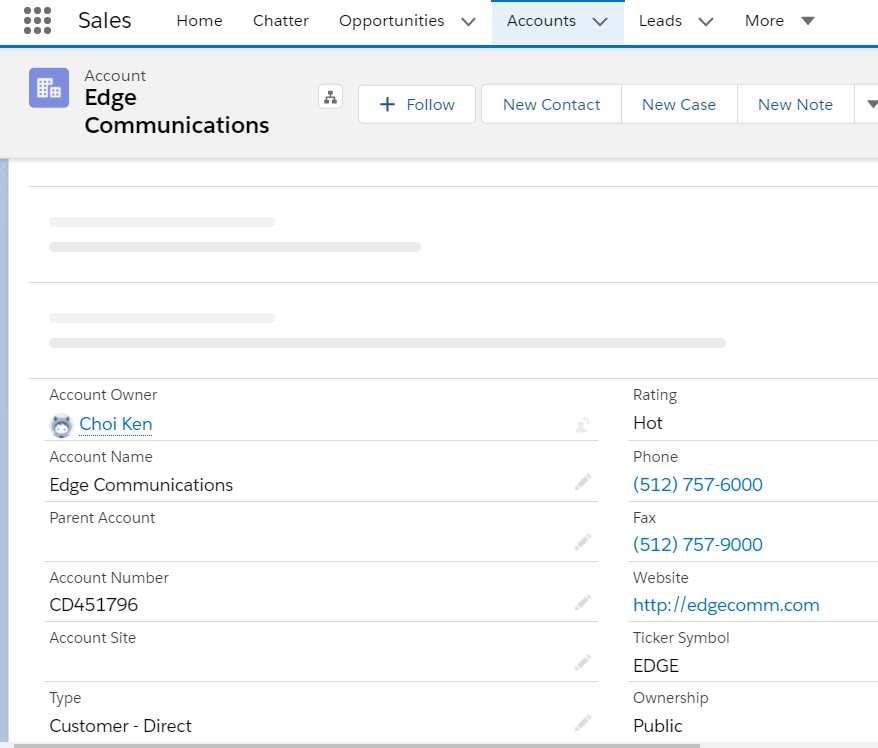Open the Accounts tab dropdown chevron

(600, 22)
